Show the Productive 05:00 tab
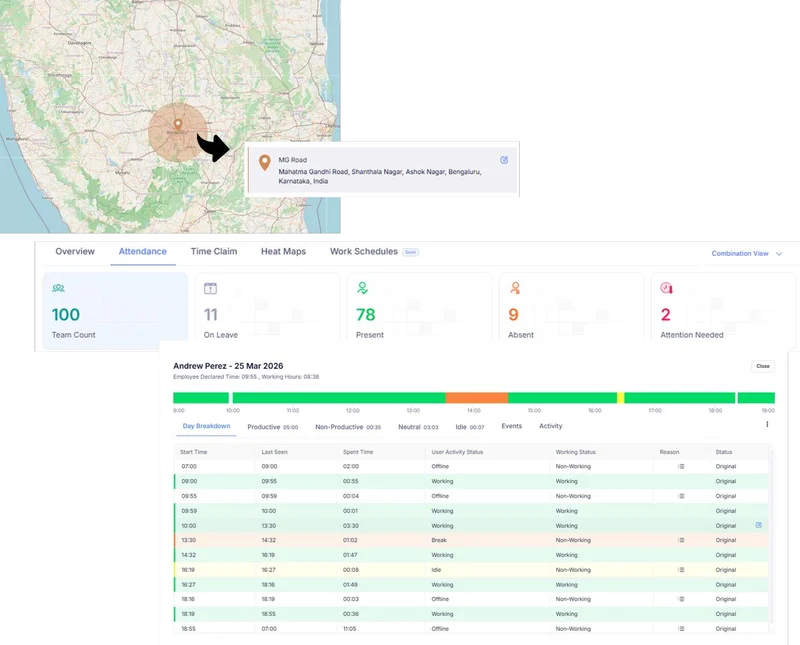Image resolution: width=800 pixels, height=645 pixels. pyautogui.click(x=272, y=427)
